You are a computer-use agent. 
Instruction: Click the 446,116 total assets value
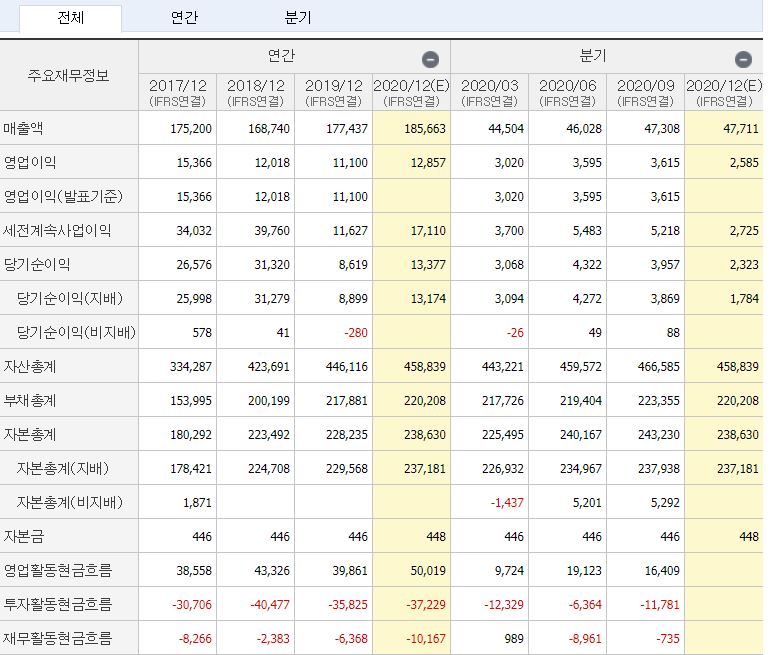pyautogui.click(x=347, y=367)
